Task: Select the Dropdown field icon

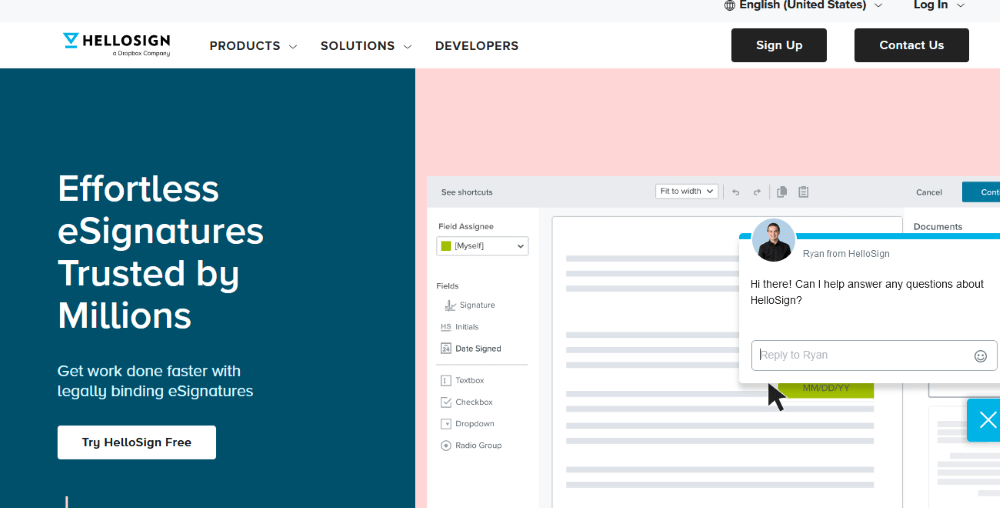Action: 446,424
